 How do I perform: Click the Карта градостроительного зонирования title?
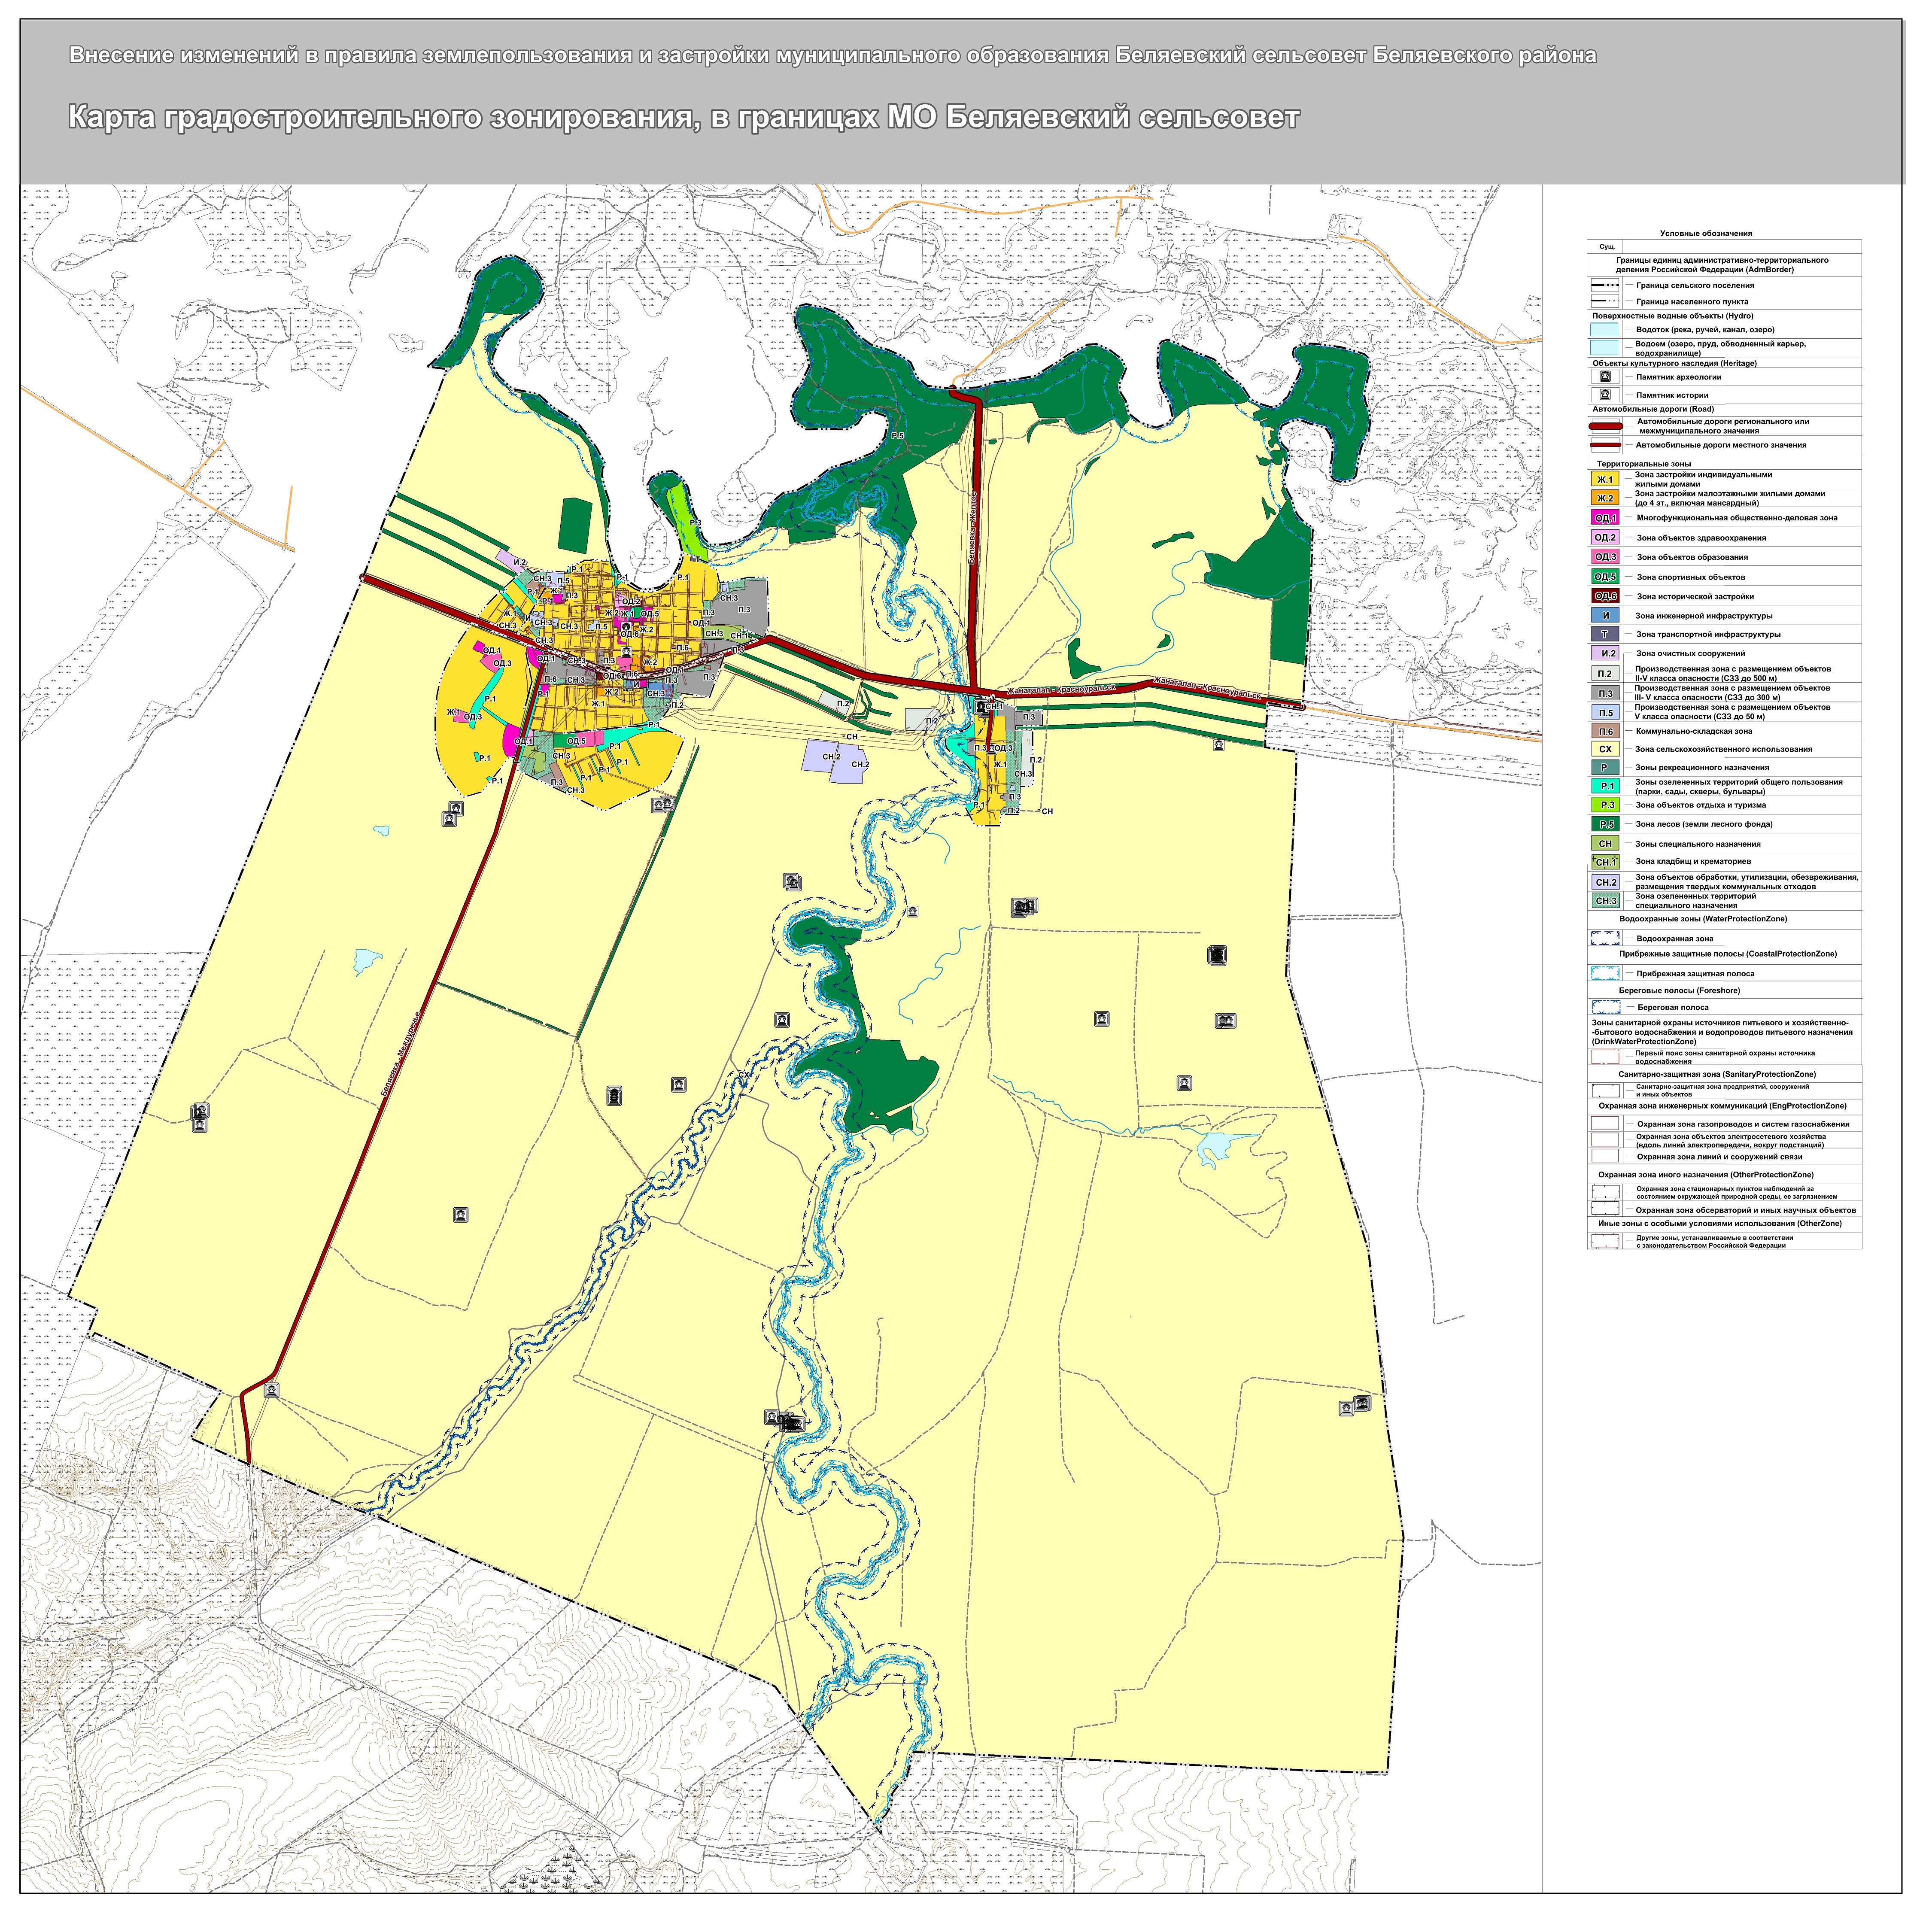point(683,118)
